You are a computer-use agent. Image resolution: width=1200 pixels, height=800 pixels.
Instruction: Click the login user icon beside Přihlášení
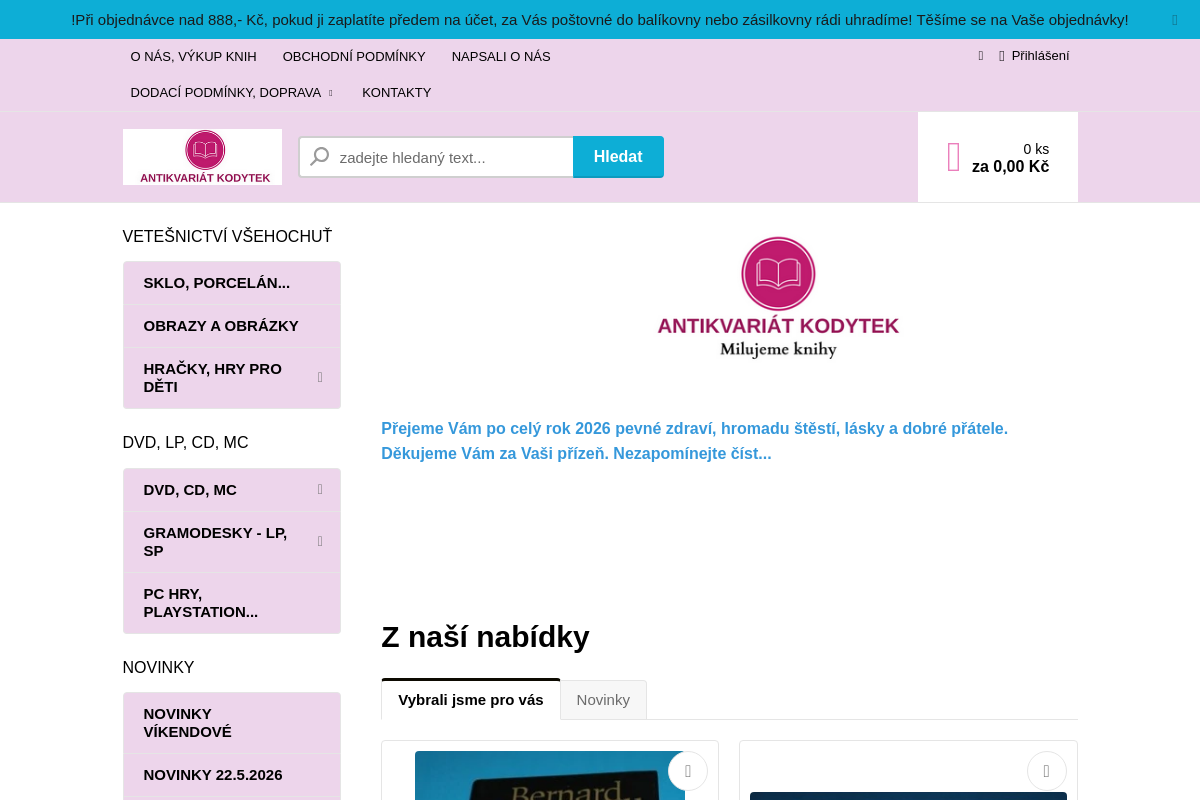(1001, 56)
